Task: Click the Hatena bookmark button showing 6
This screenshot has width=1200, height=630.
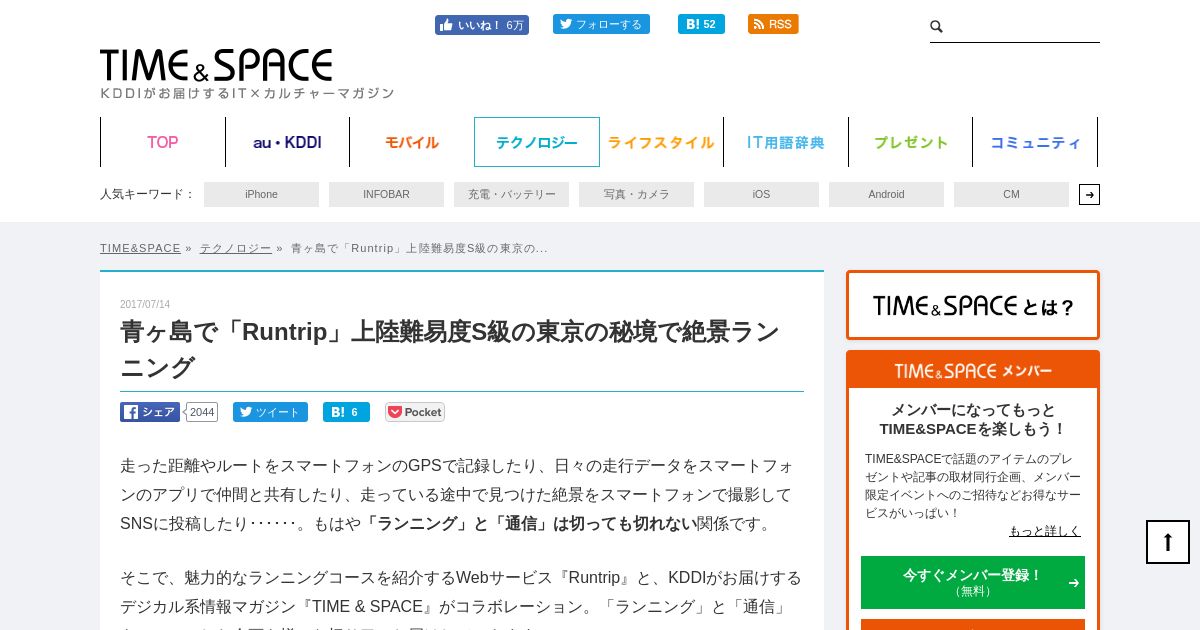Action: (x=346, y=412)
